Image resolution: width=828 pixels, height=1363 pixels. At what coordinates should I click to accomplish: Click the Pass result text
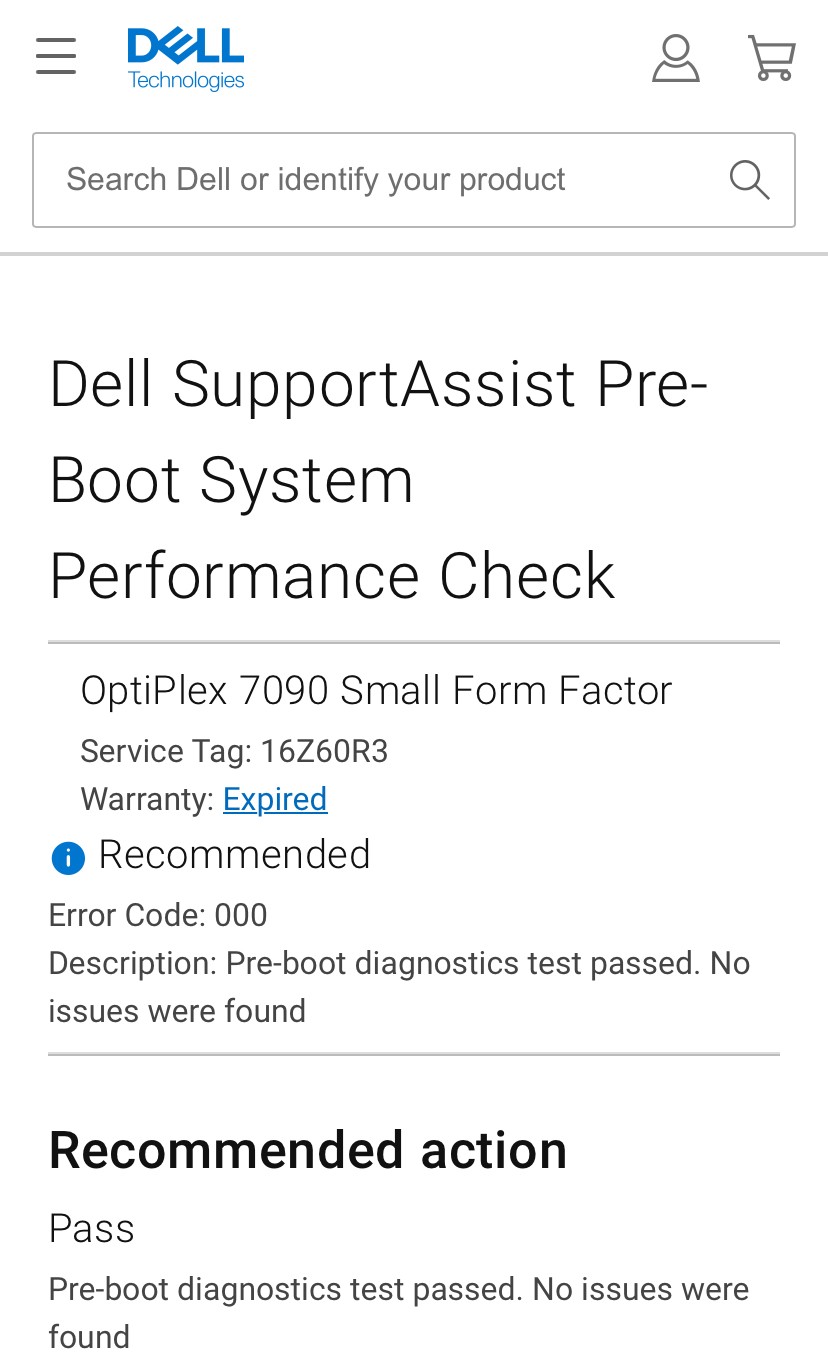coord(92,1228)
